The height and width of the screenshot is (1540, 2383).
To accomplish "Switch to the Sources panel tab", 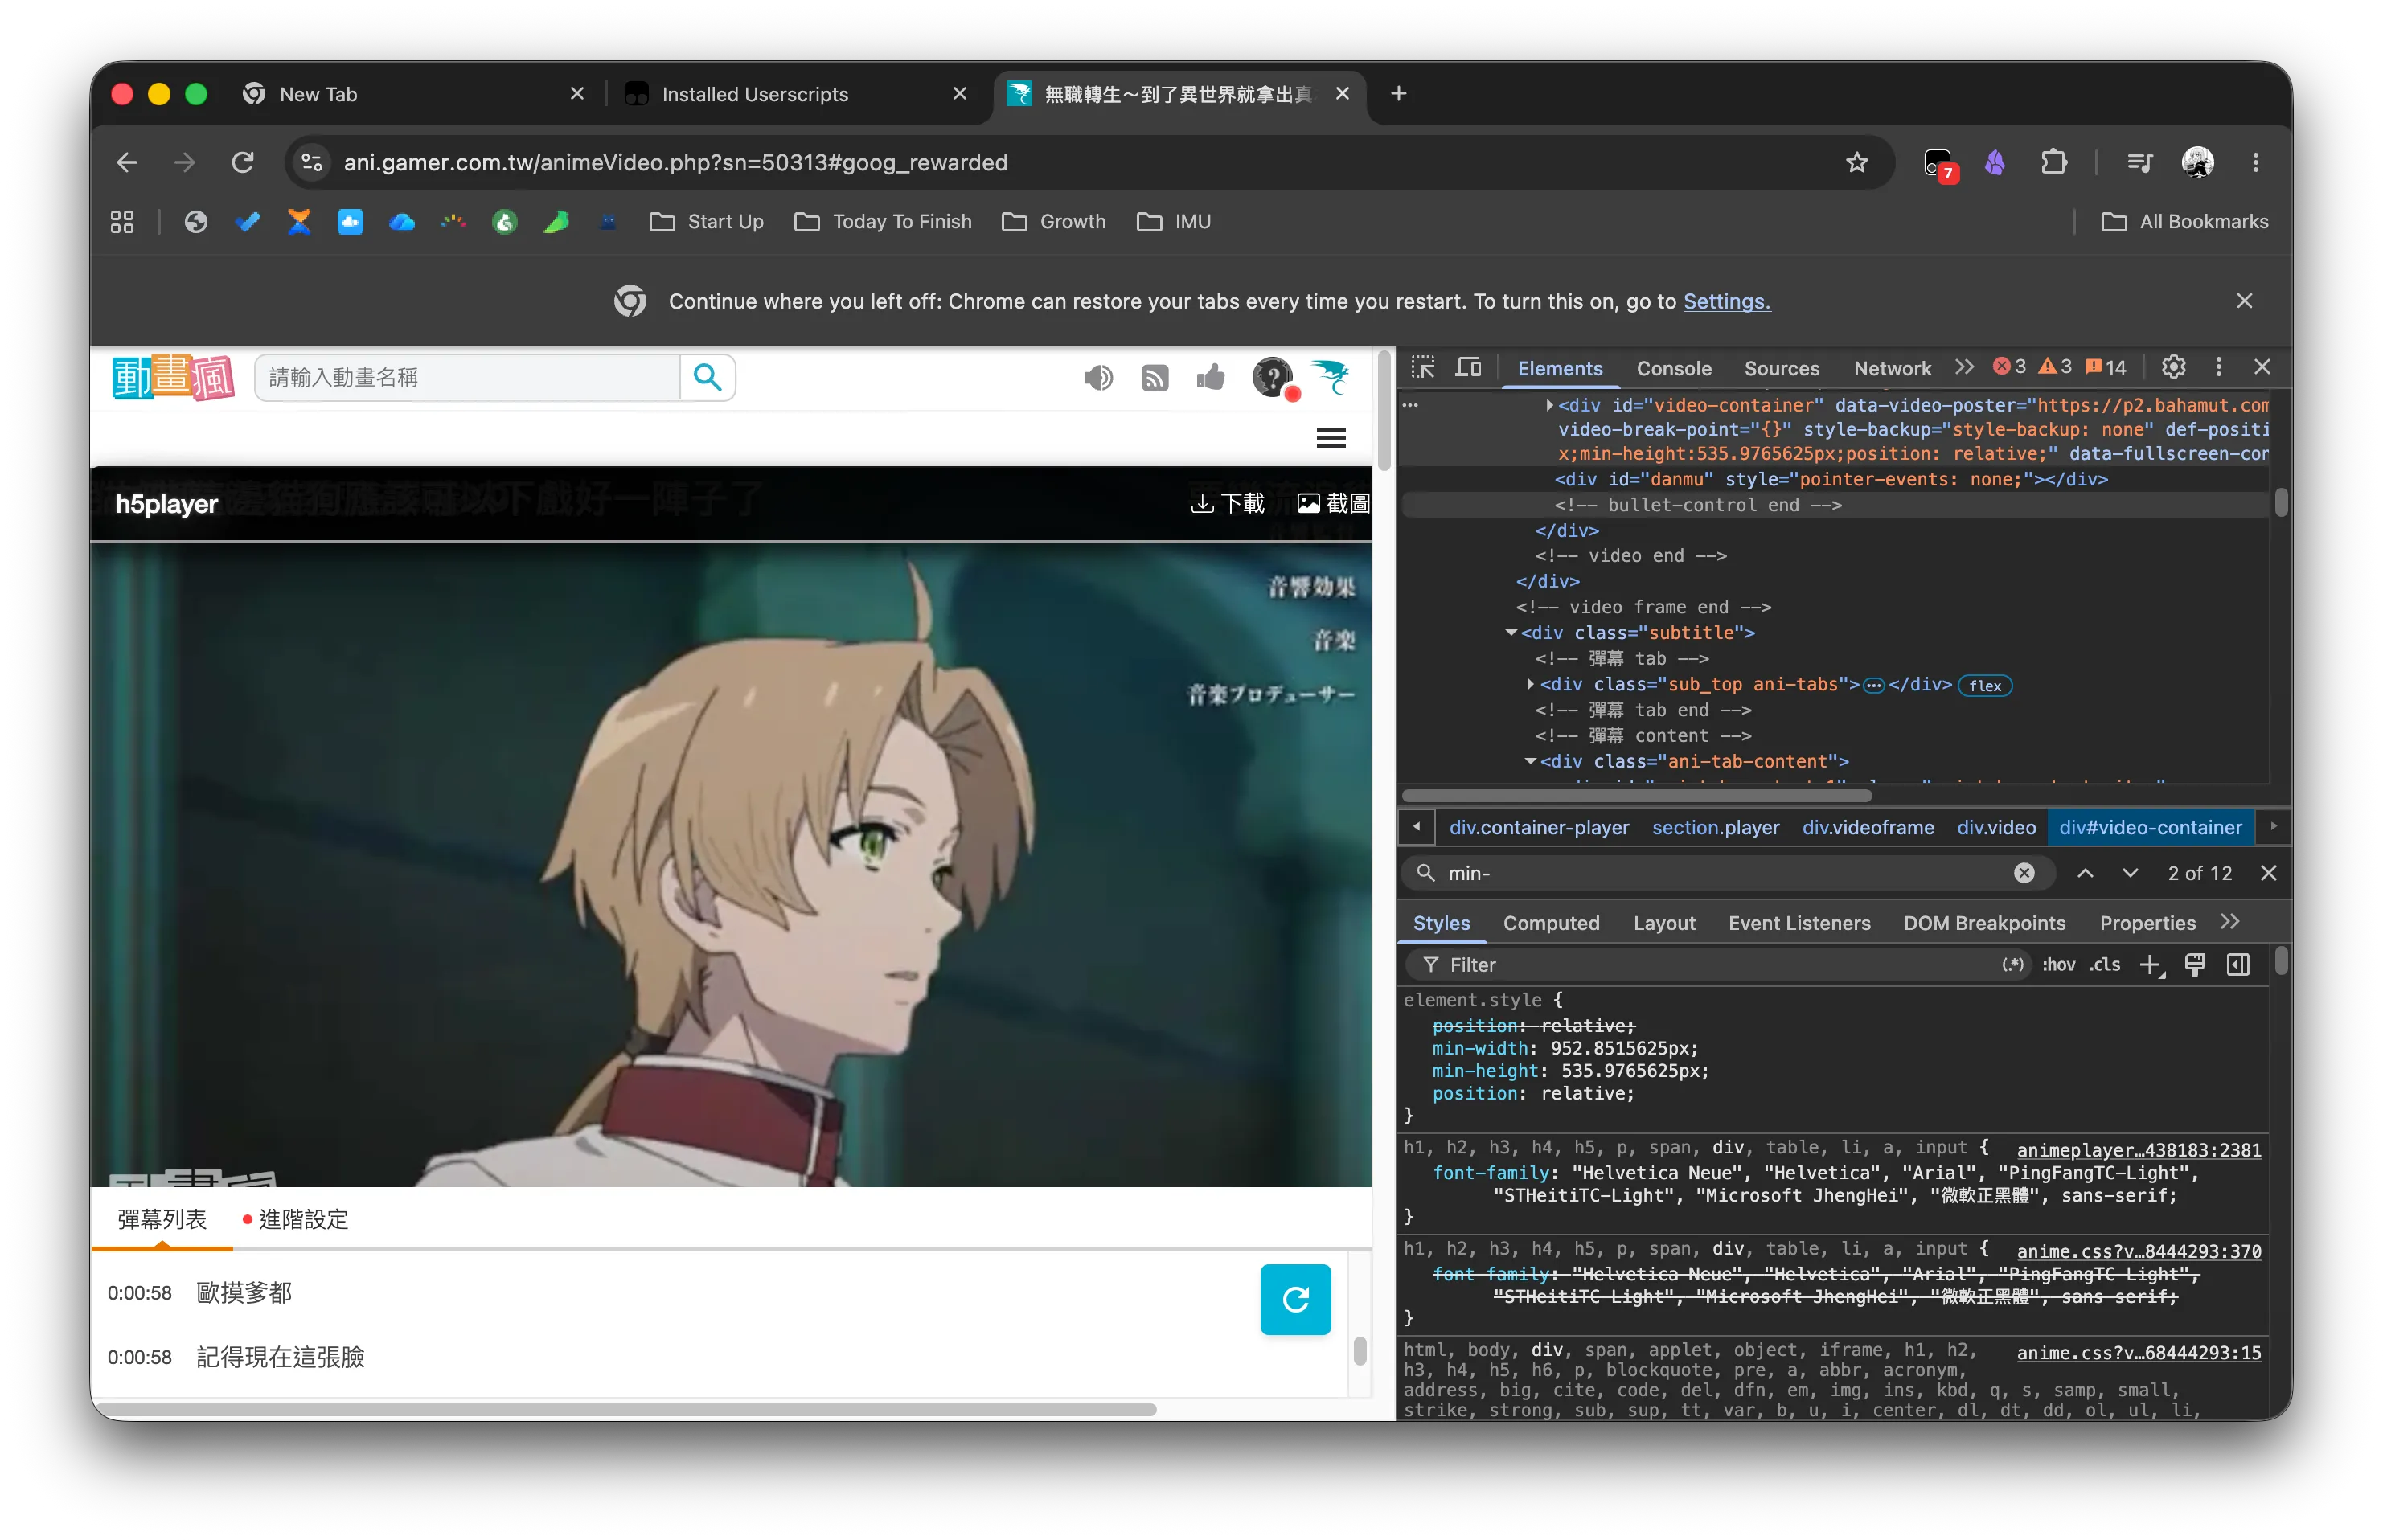I will 1782,368.
